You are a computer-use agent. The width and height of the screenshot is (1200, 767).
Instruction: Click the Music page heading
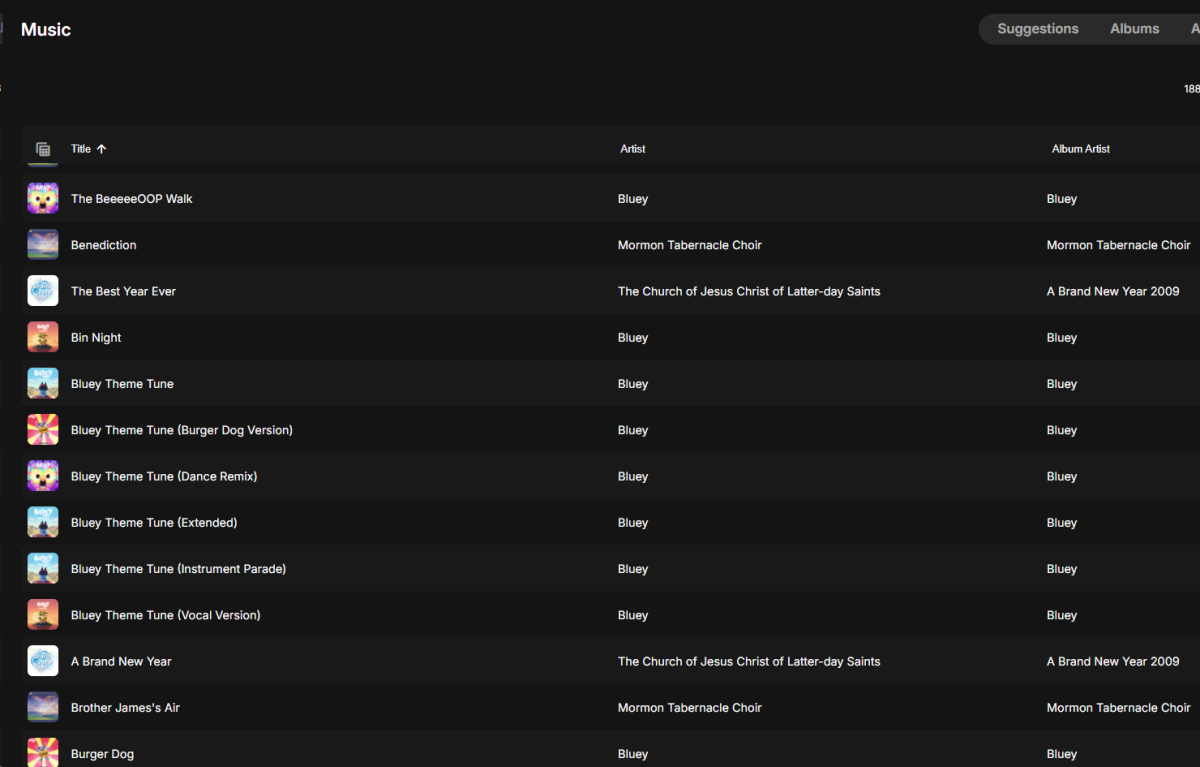coord(45,29)
